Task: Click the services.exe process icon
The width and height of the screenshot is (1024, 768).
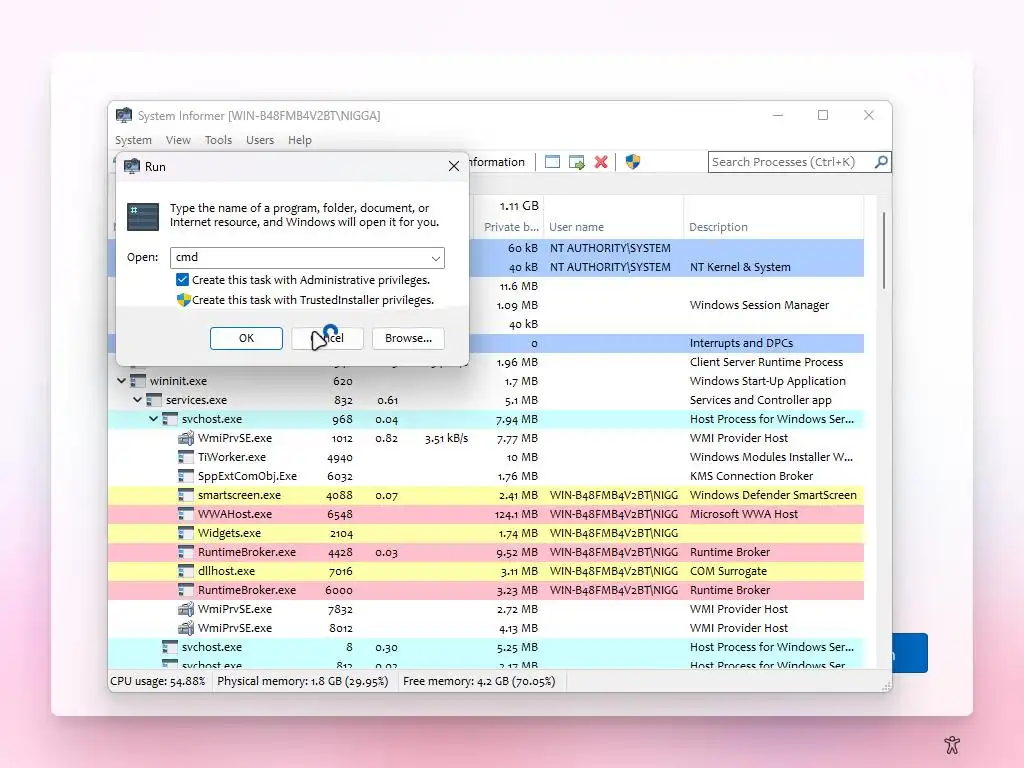Action: pyautogui.click(x=153, y=400)
